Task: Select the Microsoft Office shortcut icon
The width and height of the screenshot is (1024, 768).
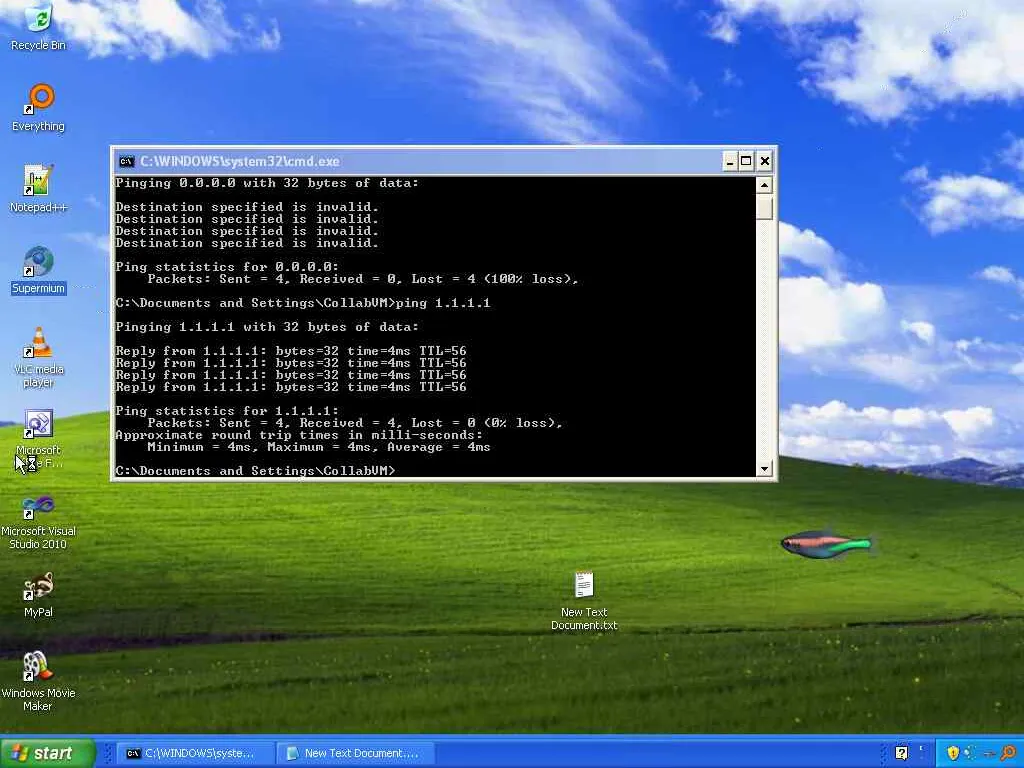Action: (x=39, y=439)
